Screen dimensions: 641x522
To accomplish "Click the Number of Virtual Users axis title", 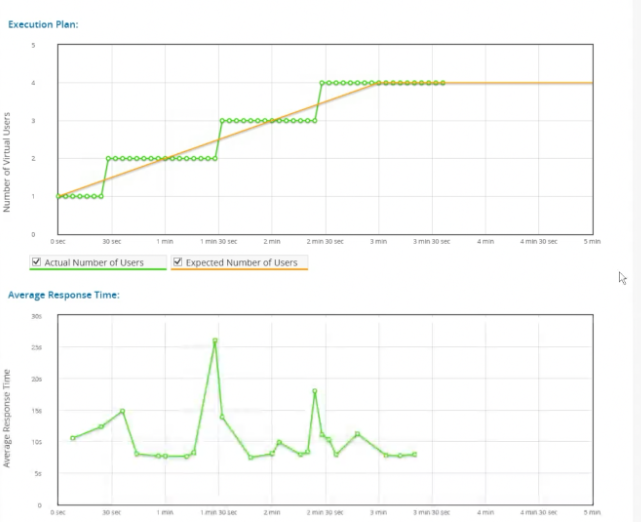I will pos(8,162).
